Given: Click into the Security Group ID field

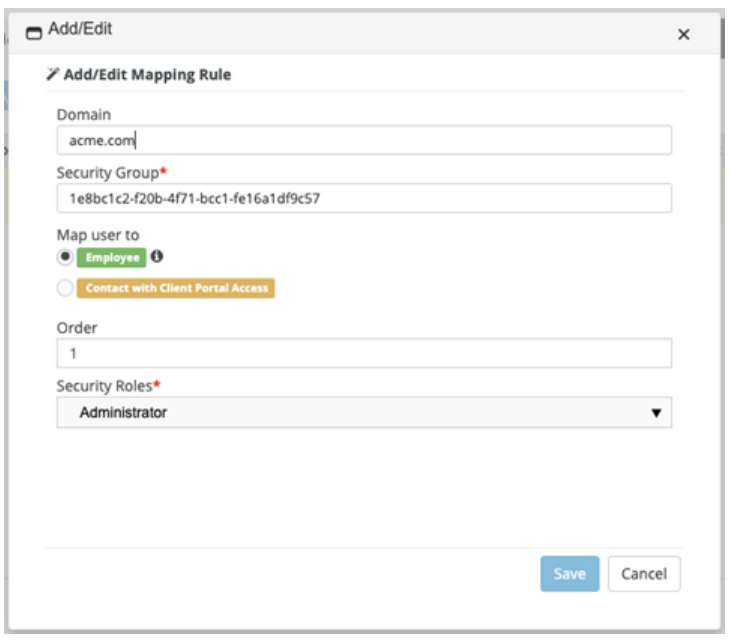Looking at the screenshot, I should coord(363,198).
